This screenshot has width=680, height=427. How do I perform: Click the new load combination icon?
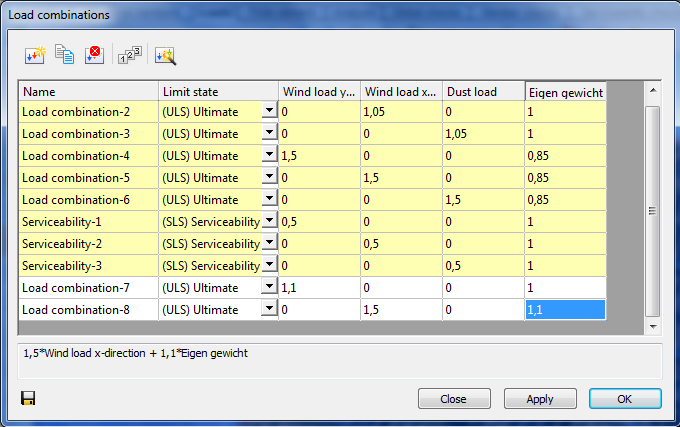(35, 55)
